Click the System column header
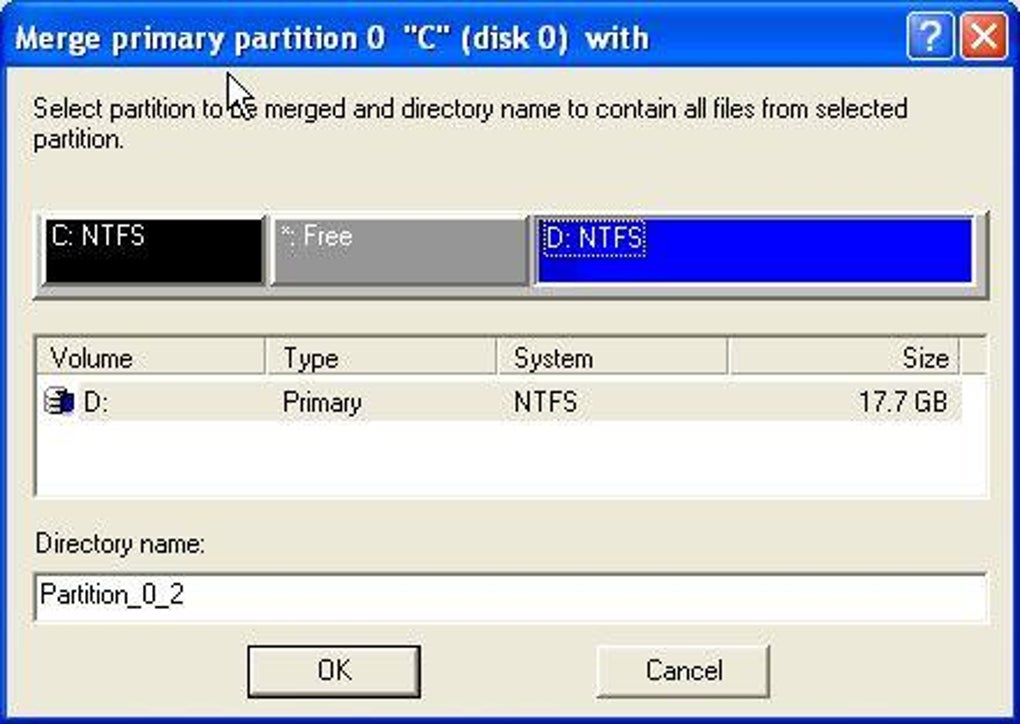Image resolution: width=1020 pixels, height=724 pixels. (x=612, y=358)
